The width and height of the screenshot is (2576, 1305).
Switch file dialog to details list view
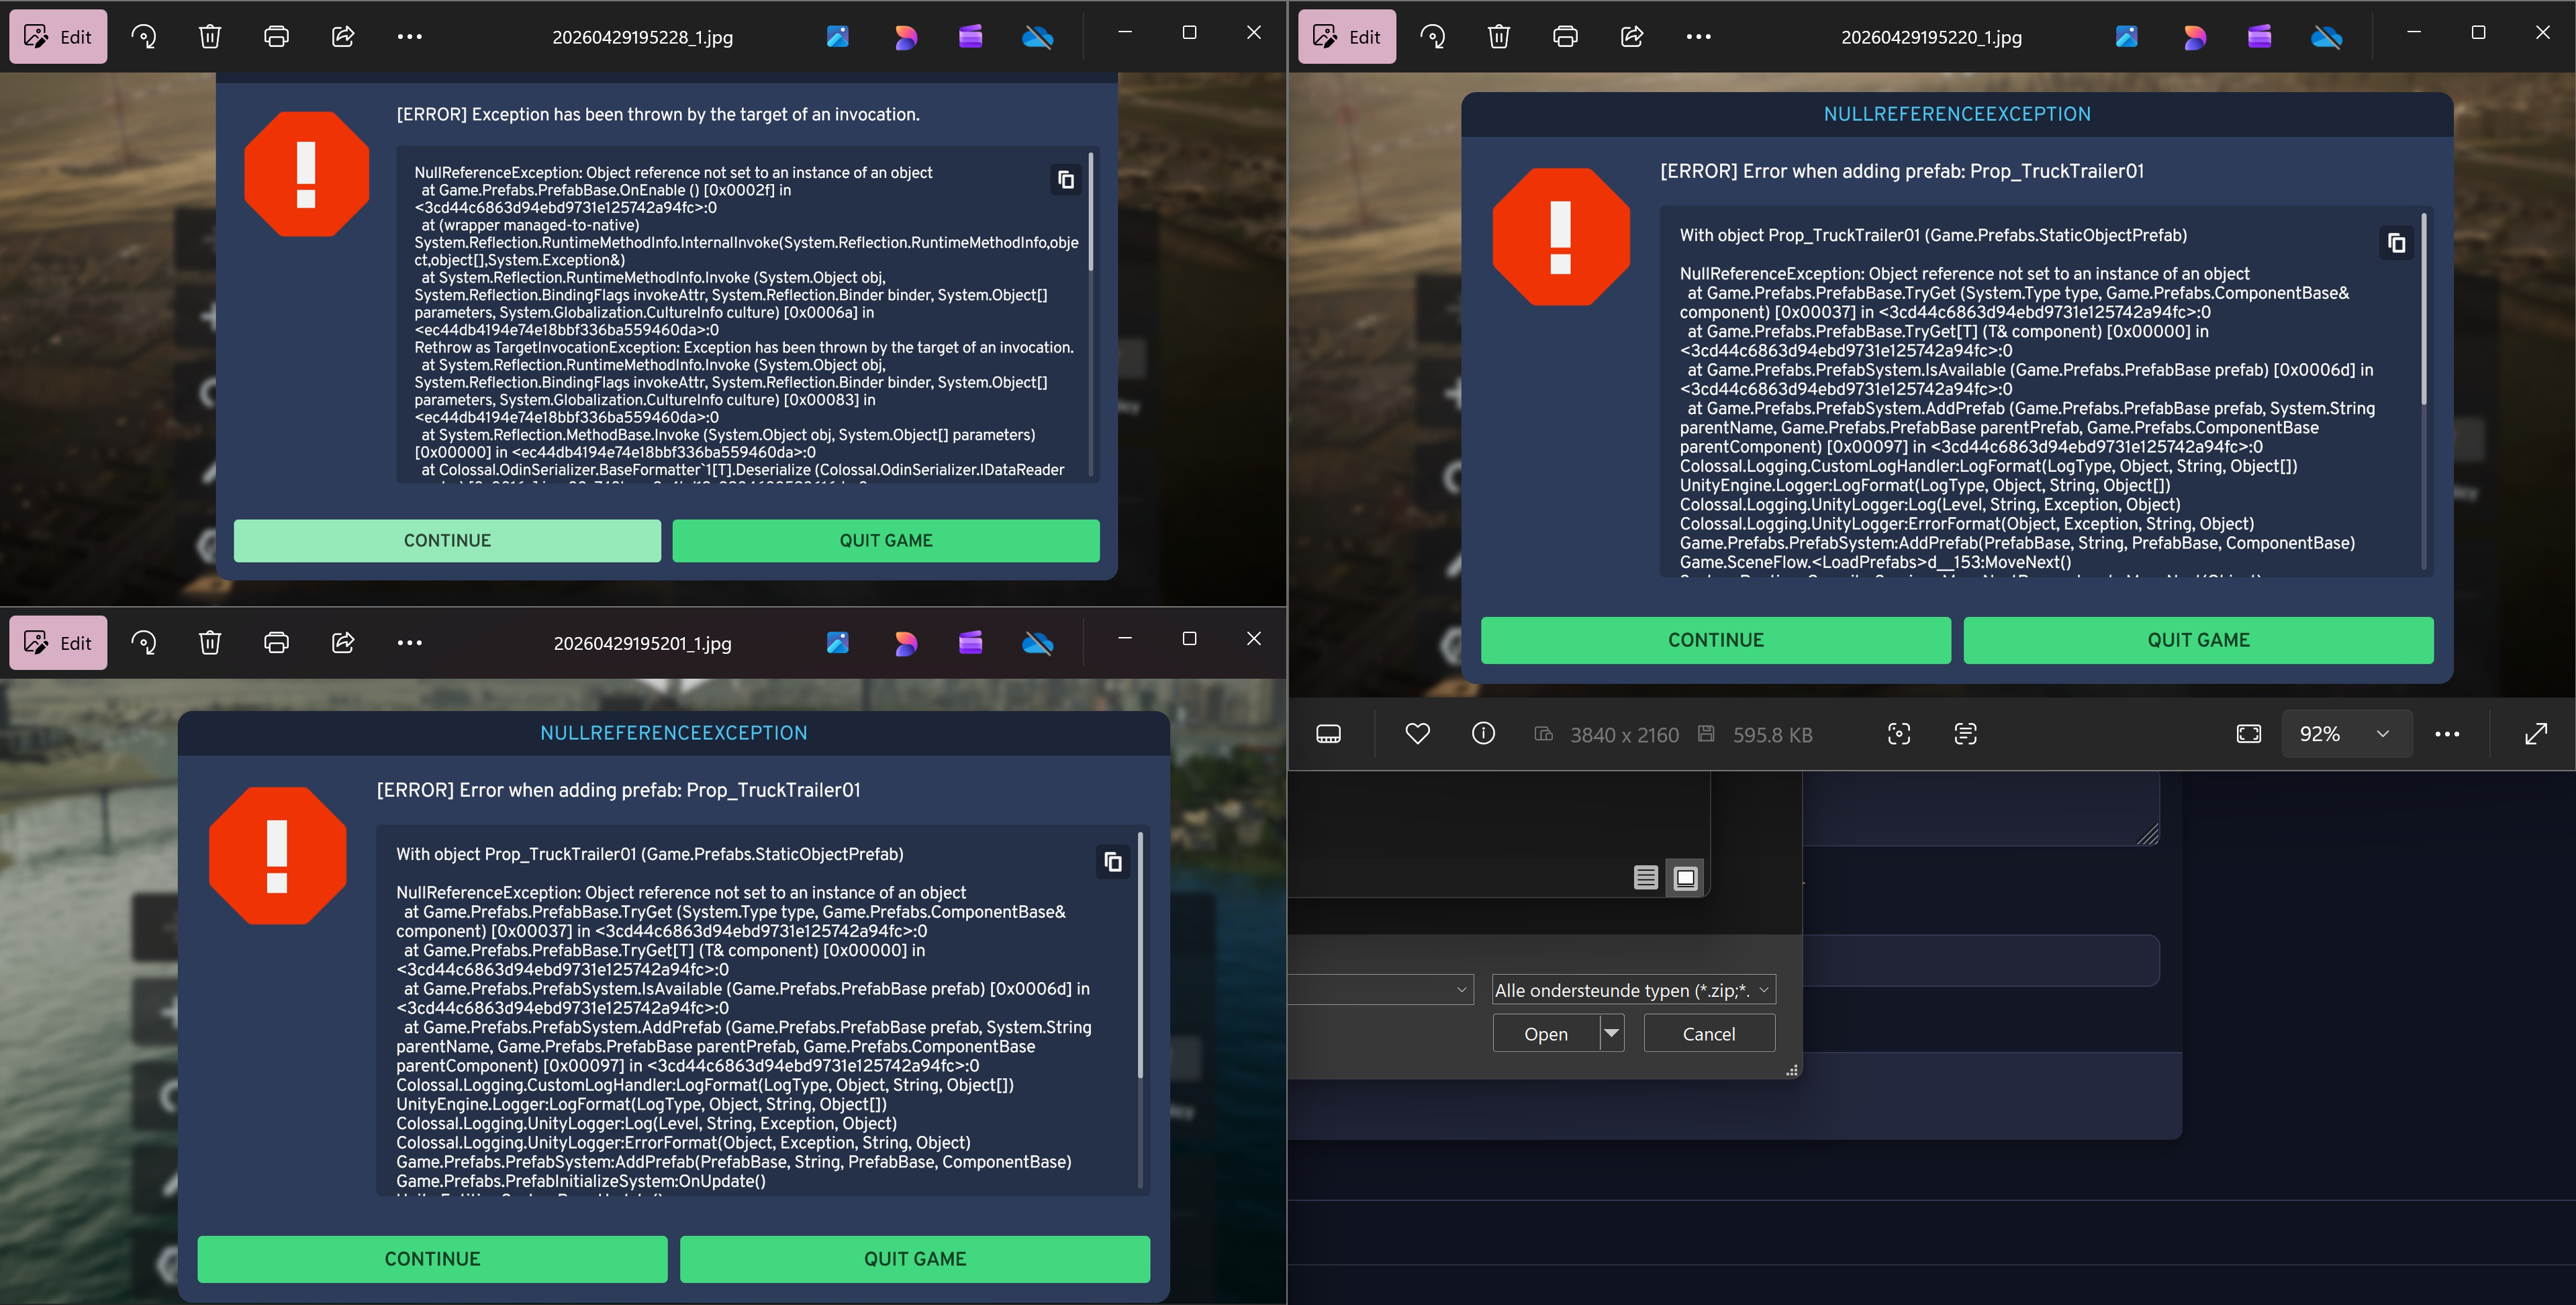(x=1646, y=878)
